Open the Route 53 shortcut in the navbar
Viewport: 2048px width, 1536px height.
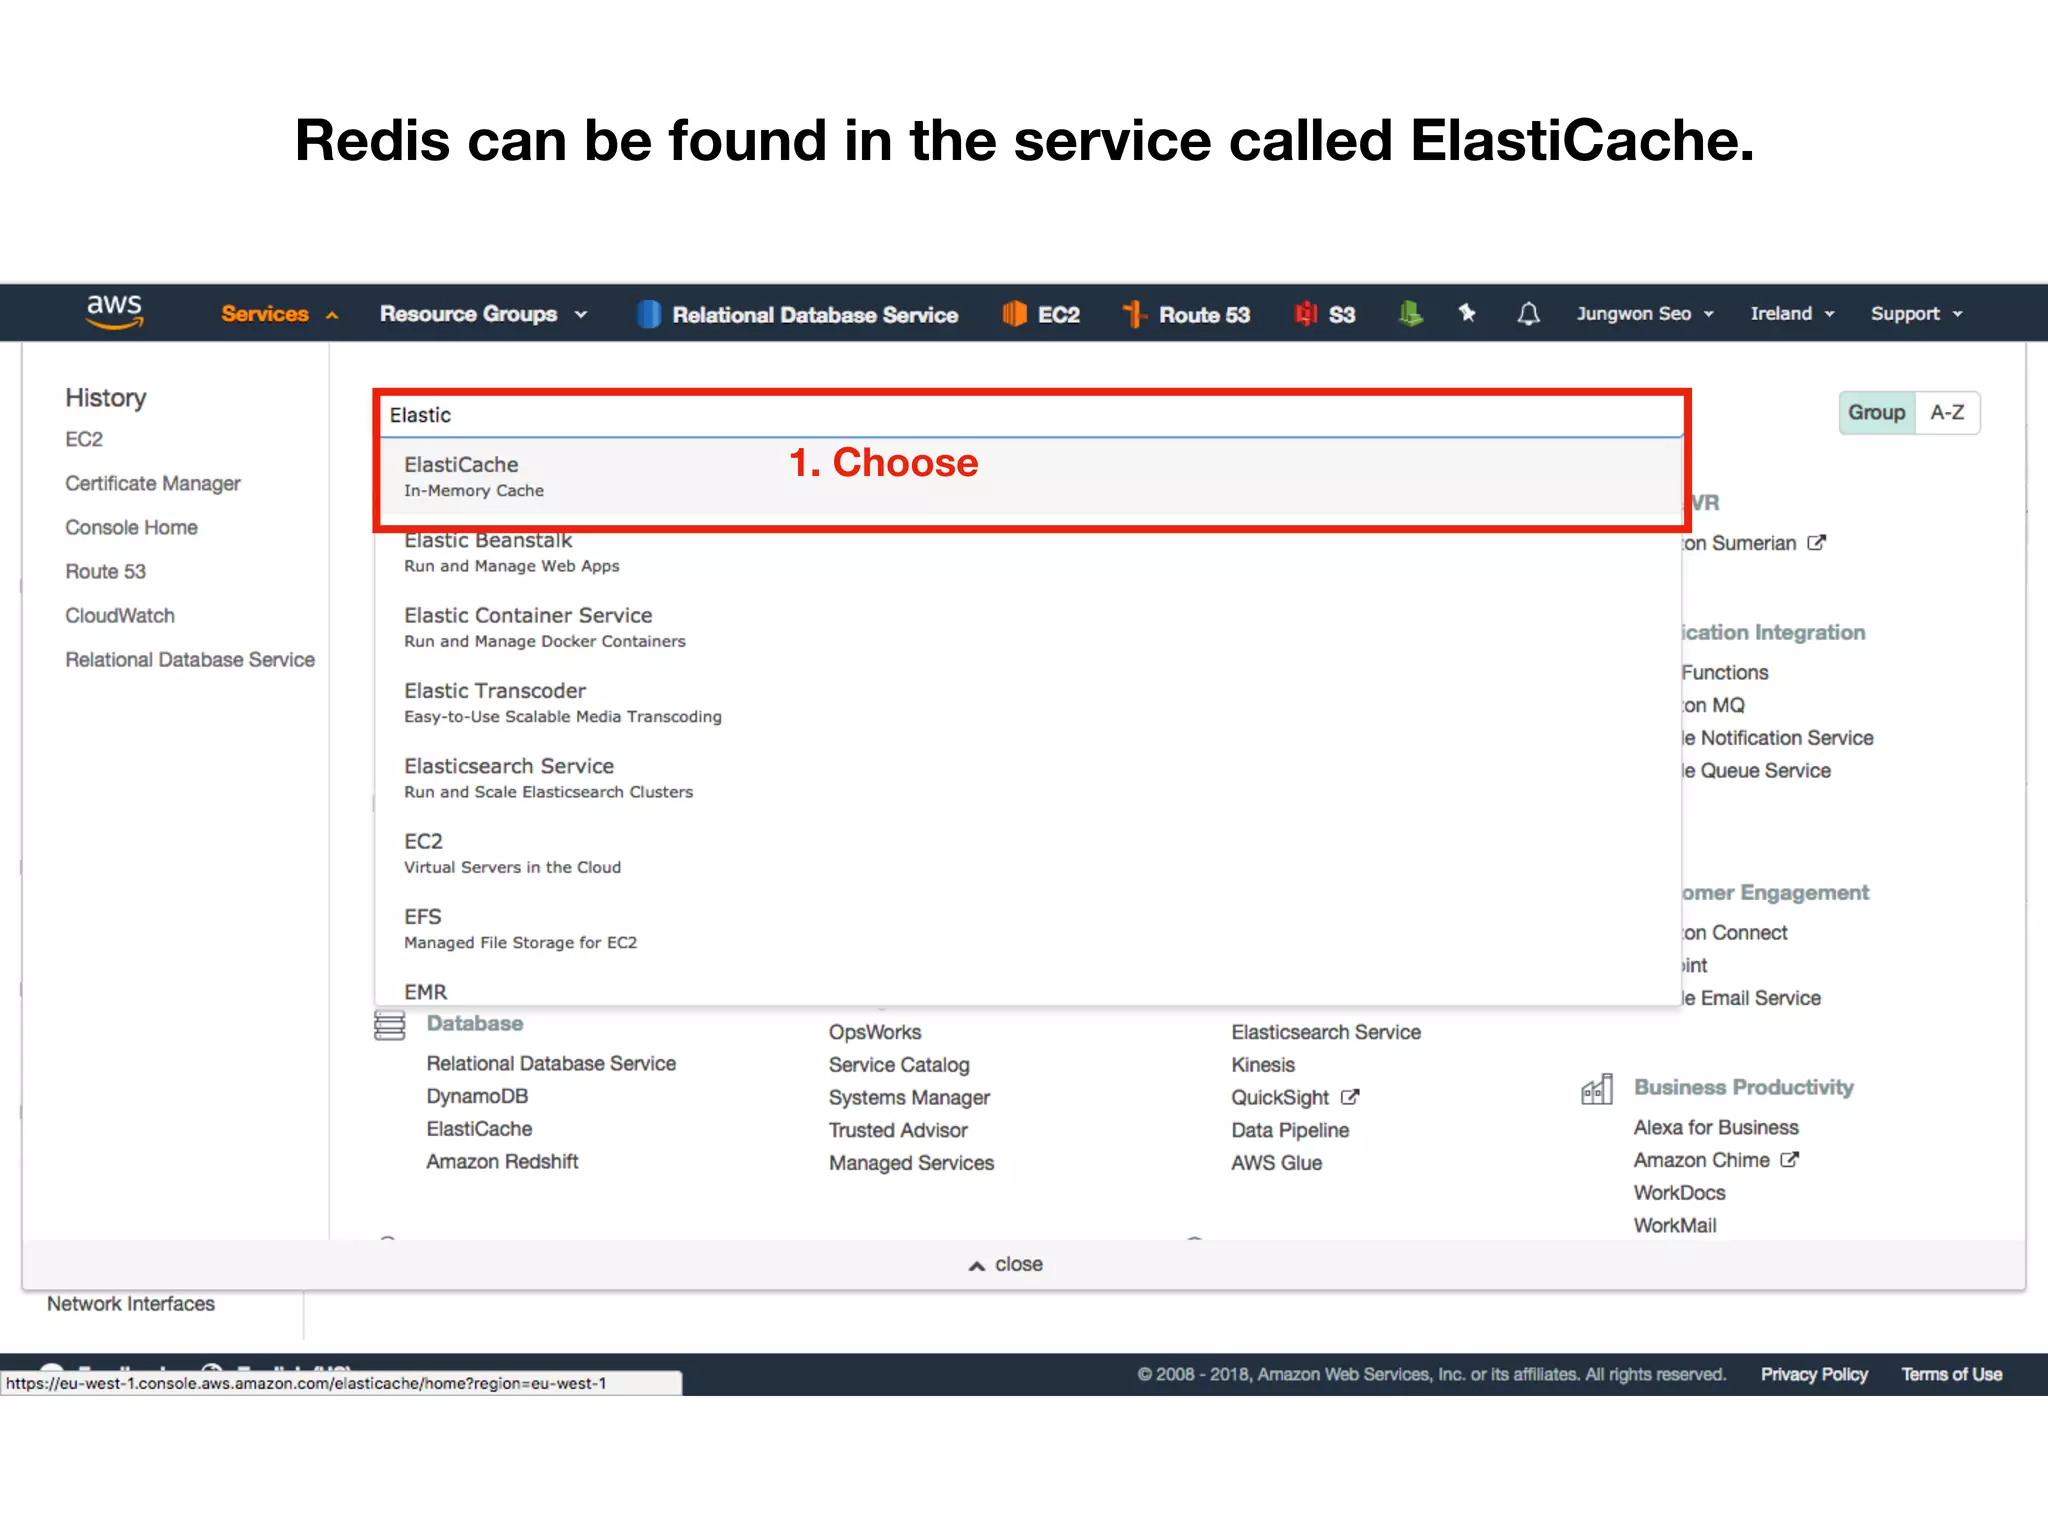click(1186, 314)
